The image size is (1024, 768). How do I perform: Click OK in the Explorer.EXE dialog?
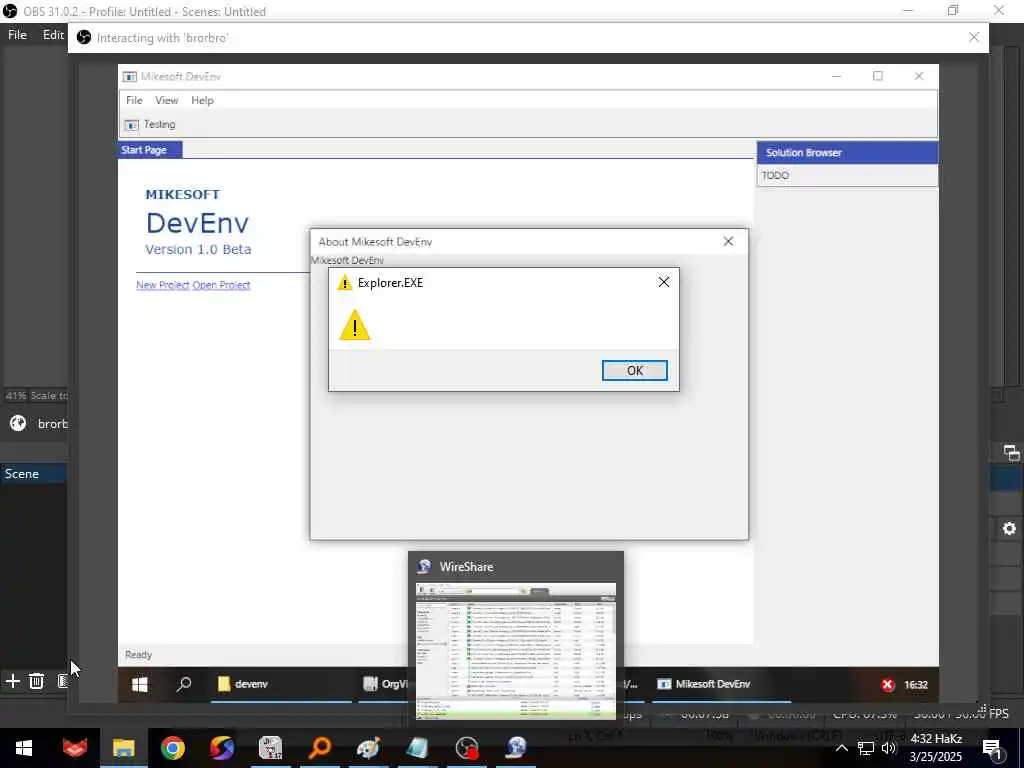(x=634, y=370)
